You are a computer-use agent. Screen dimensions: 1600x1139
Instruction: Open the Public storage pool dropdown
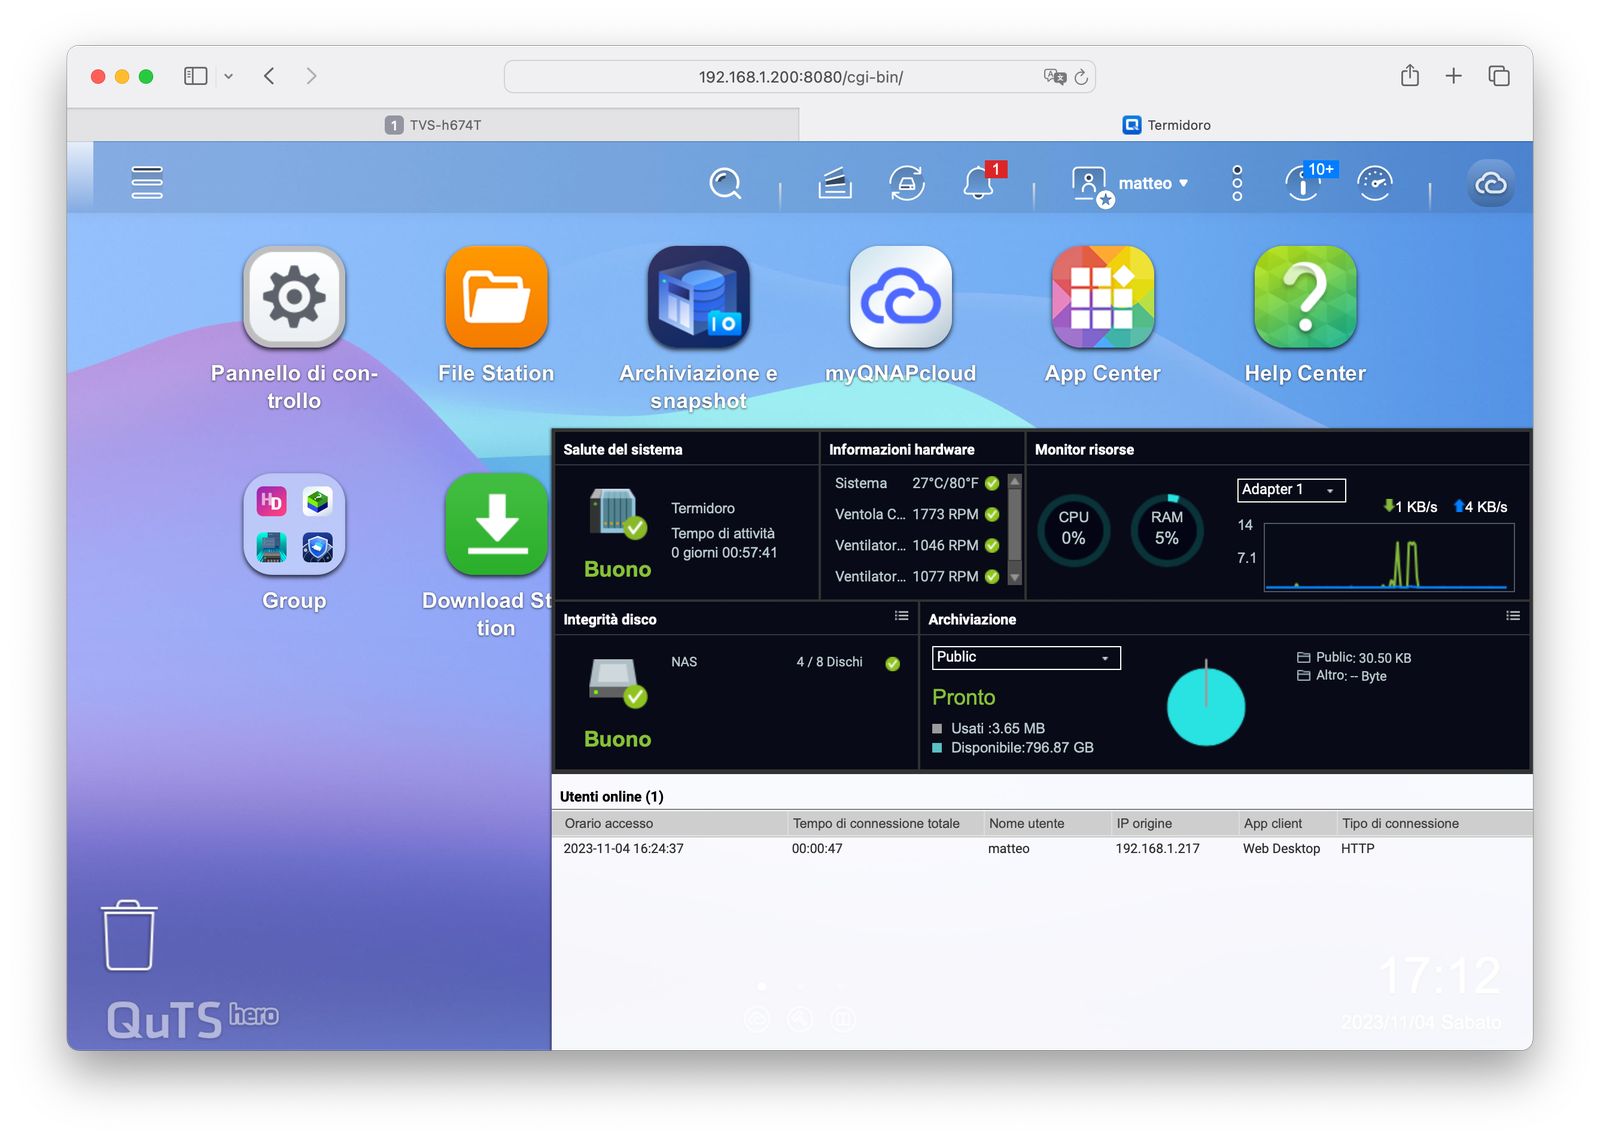point(1026,657)
